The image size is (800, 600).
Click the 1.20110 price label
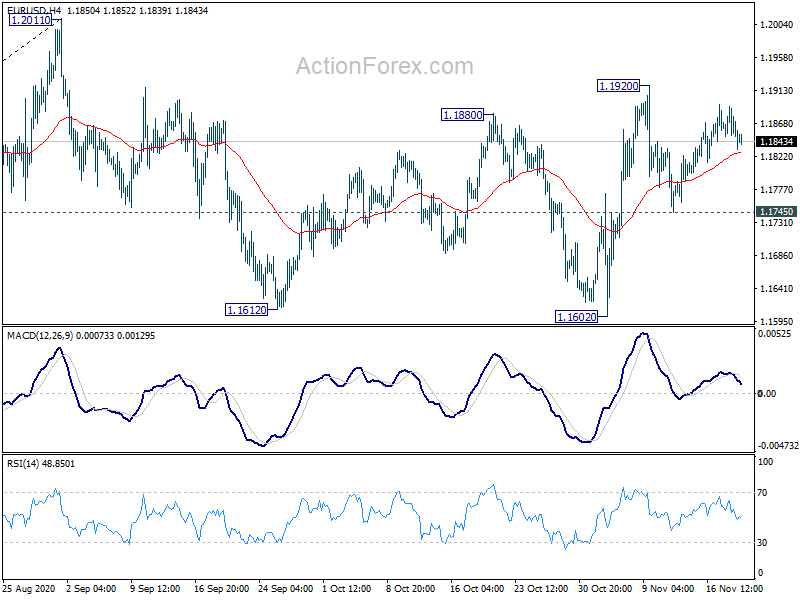(x=31, y=20)
